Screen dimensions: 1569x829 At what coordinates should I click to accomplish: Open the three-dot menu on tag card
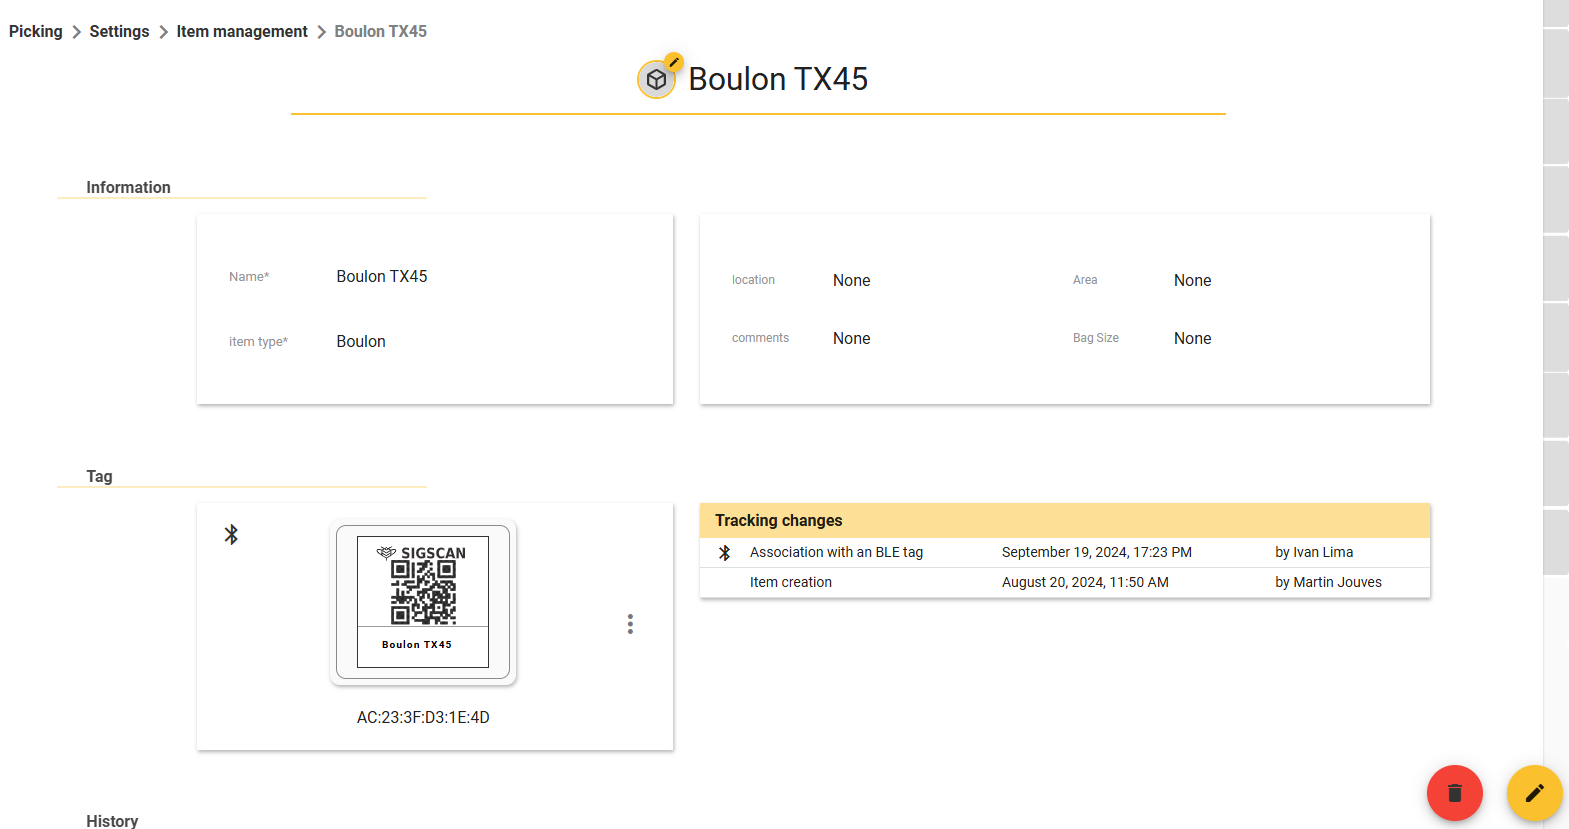coord(630,624)
